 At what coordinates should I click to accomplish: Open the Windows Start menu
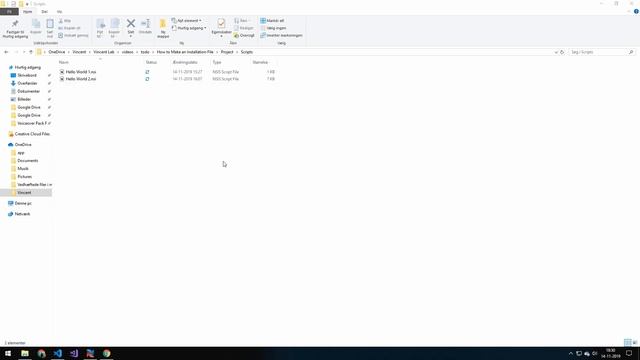pos(8,353)
